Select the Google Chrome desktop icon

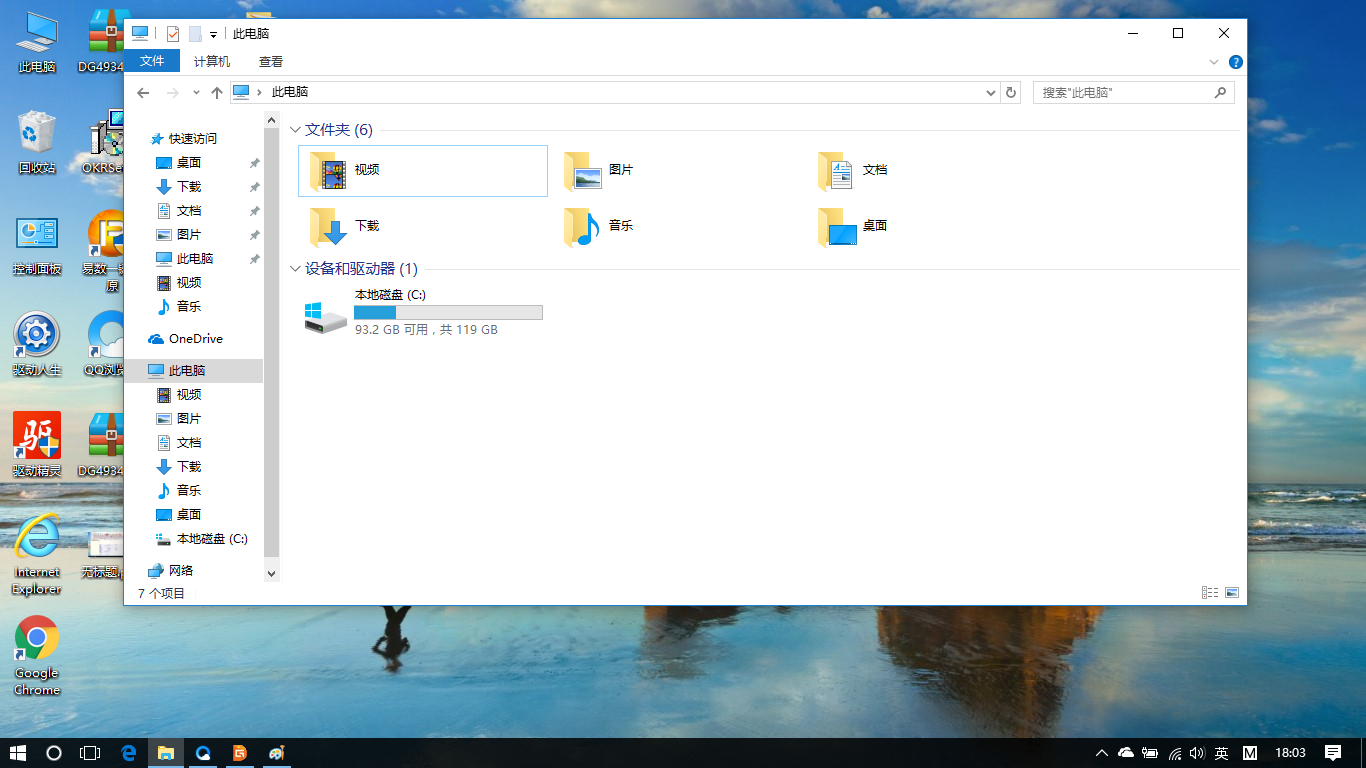[37, 656]
